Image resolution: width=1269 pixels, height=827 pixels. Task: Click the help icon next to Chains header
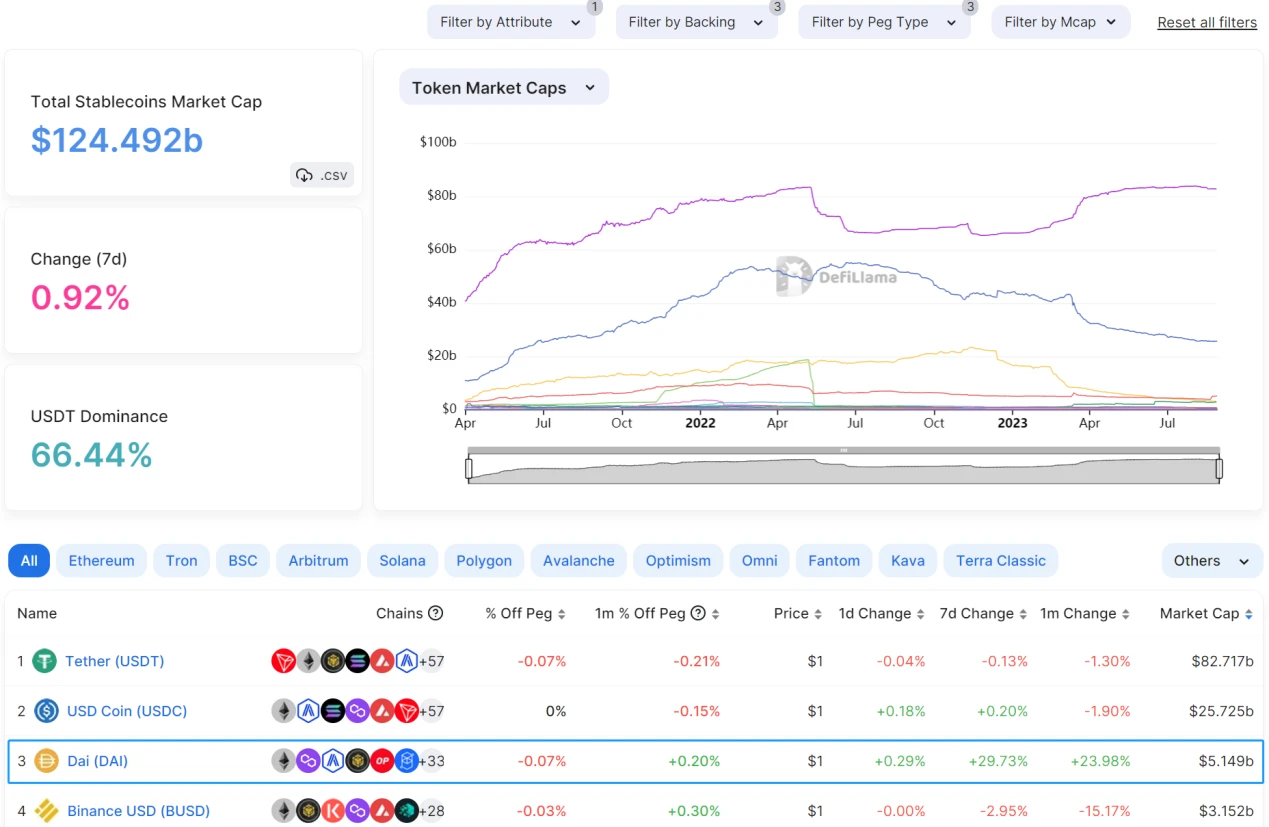pyautogui.click(x=436, y=613)
